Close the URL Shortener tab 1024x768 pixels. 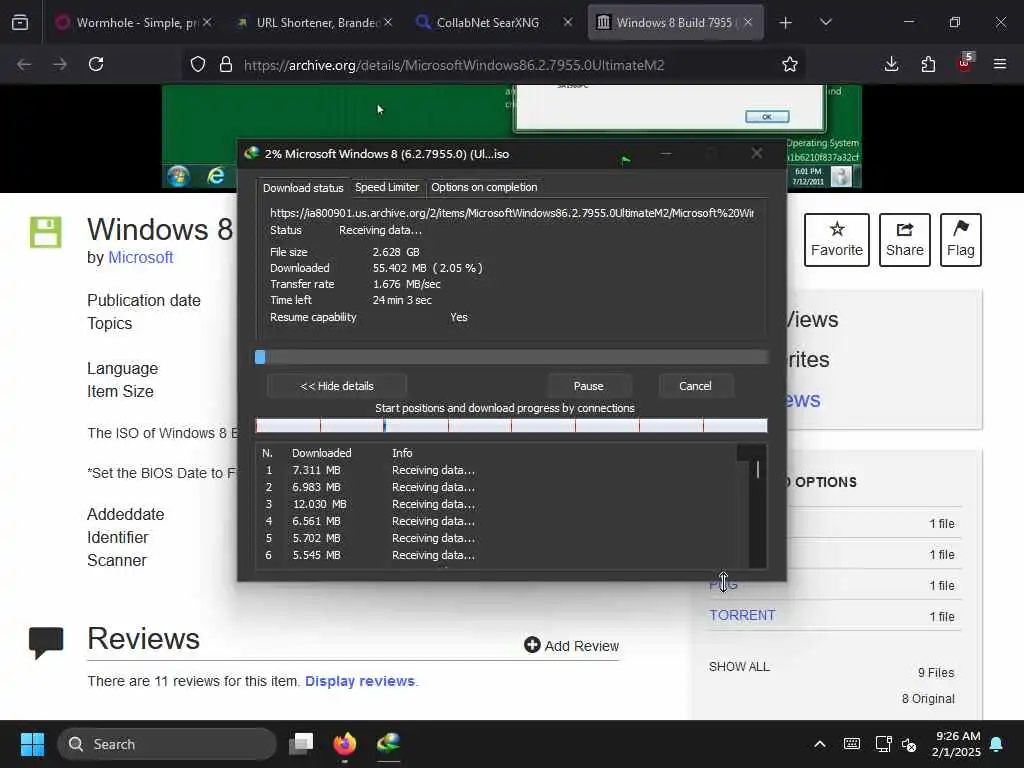tap(388, 22)
